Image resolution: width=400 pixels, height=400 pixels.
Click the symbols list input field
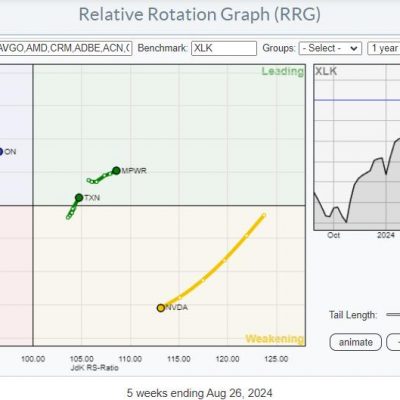[x=66, y=48]
